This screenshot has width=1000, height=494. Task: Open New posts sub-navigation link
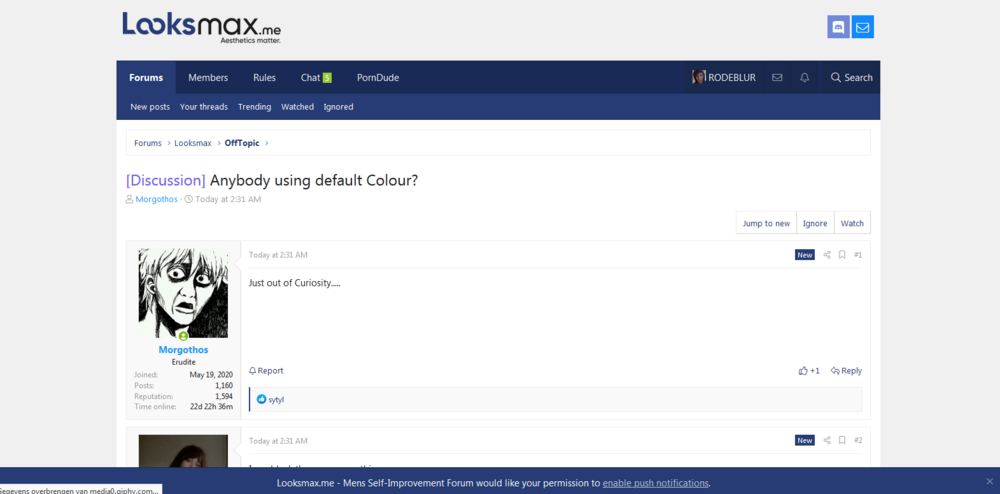coord(150,107)
